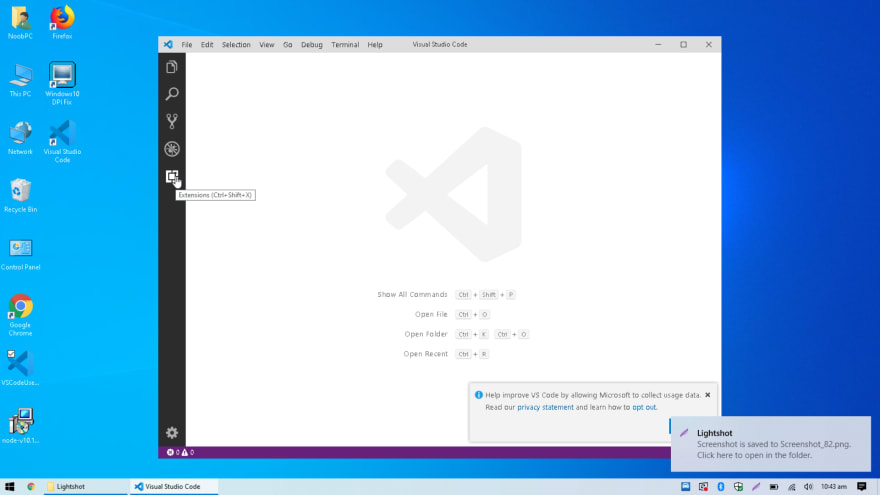The image size is (880, 495).
Task: Open the Selection menu
Action: (236, 44)
